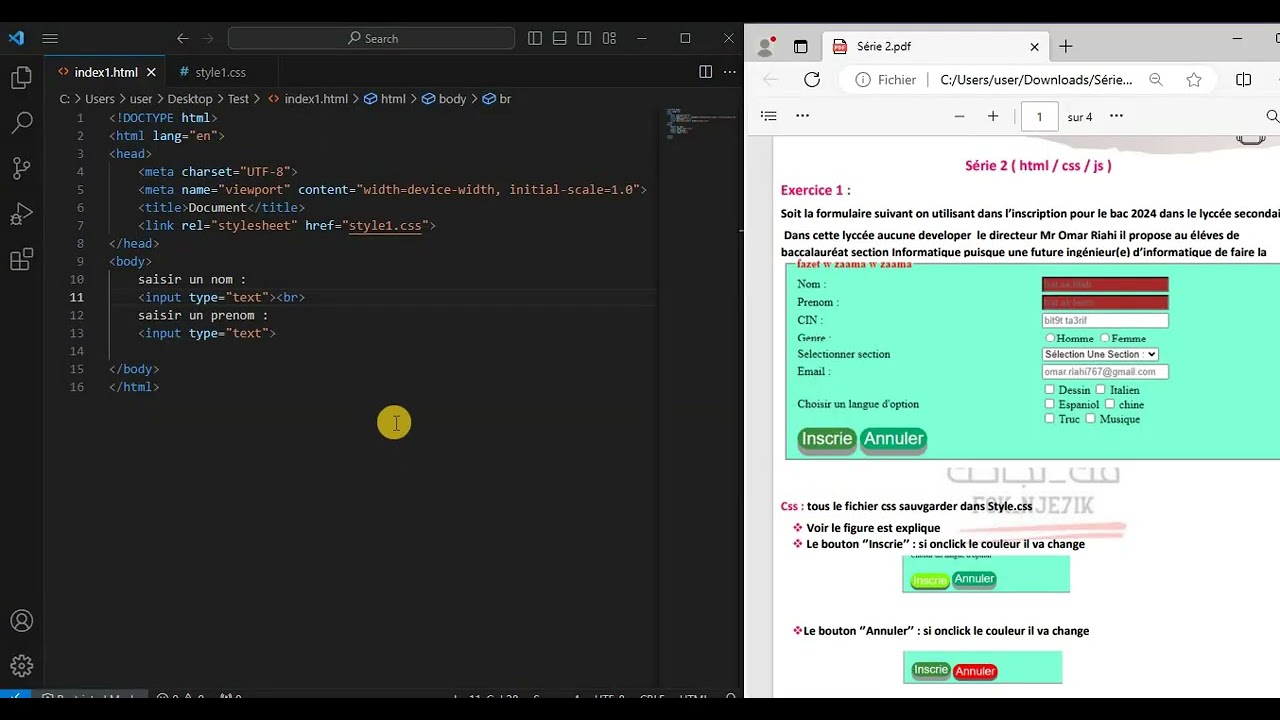1280x720 pixels.
Task: Open the Run and Debug view
Action: (x=21, y=214)
